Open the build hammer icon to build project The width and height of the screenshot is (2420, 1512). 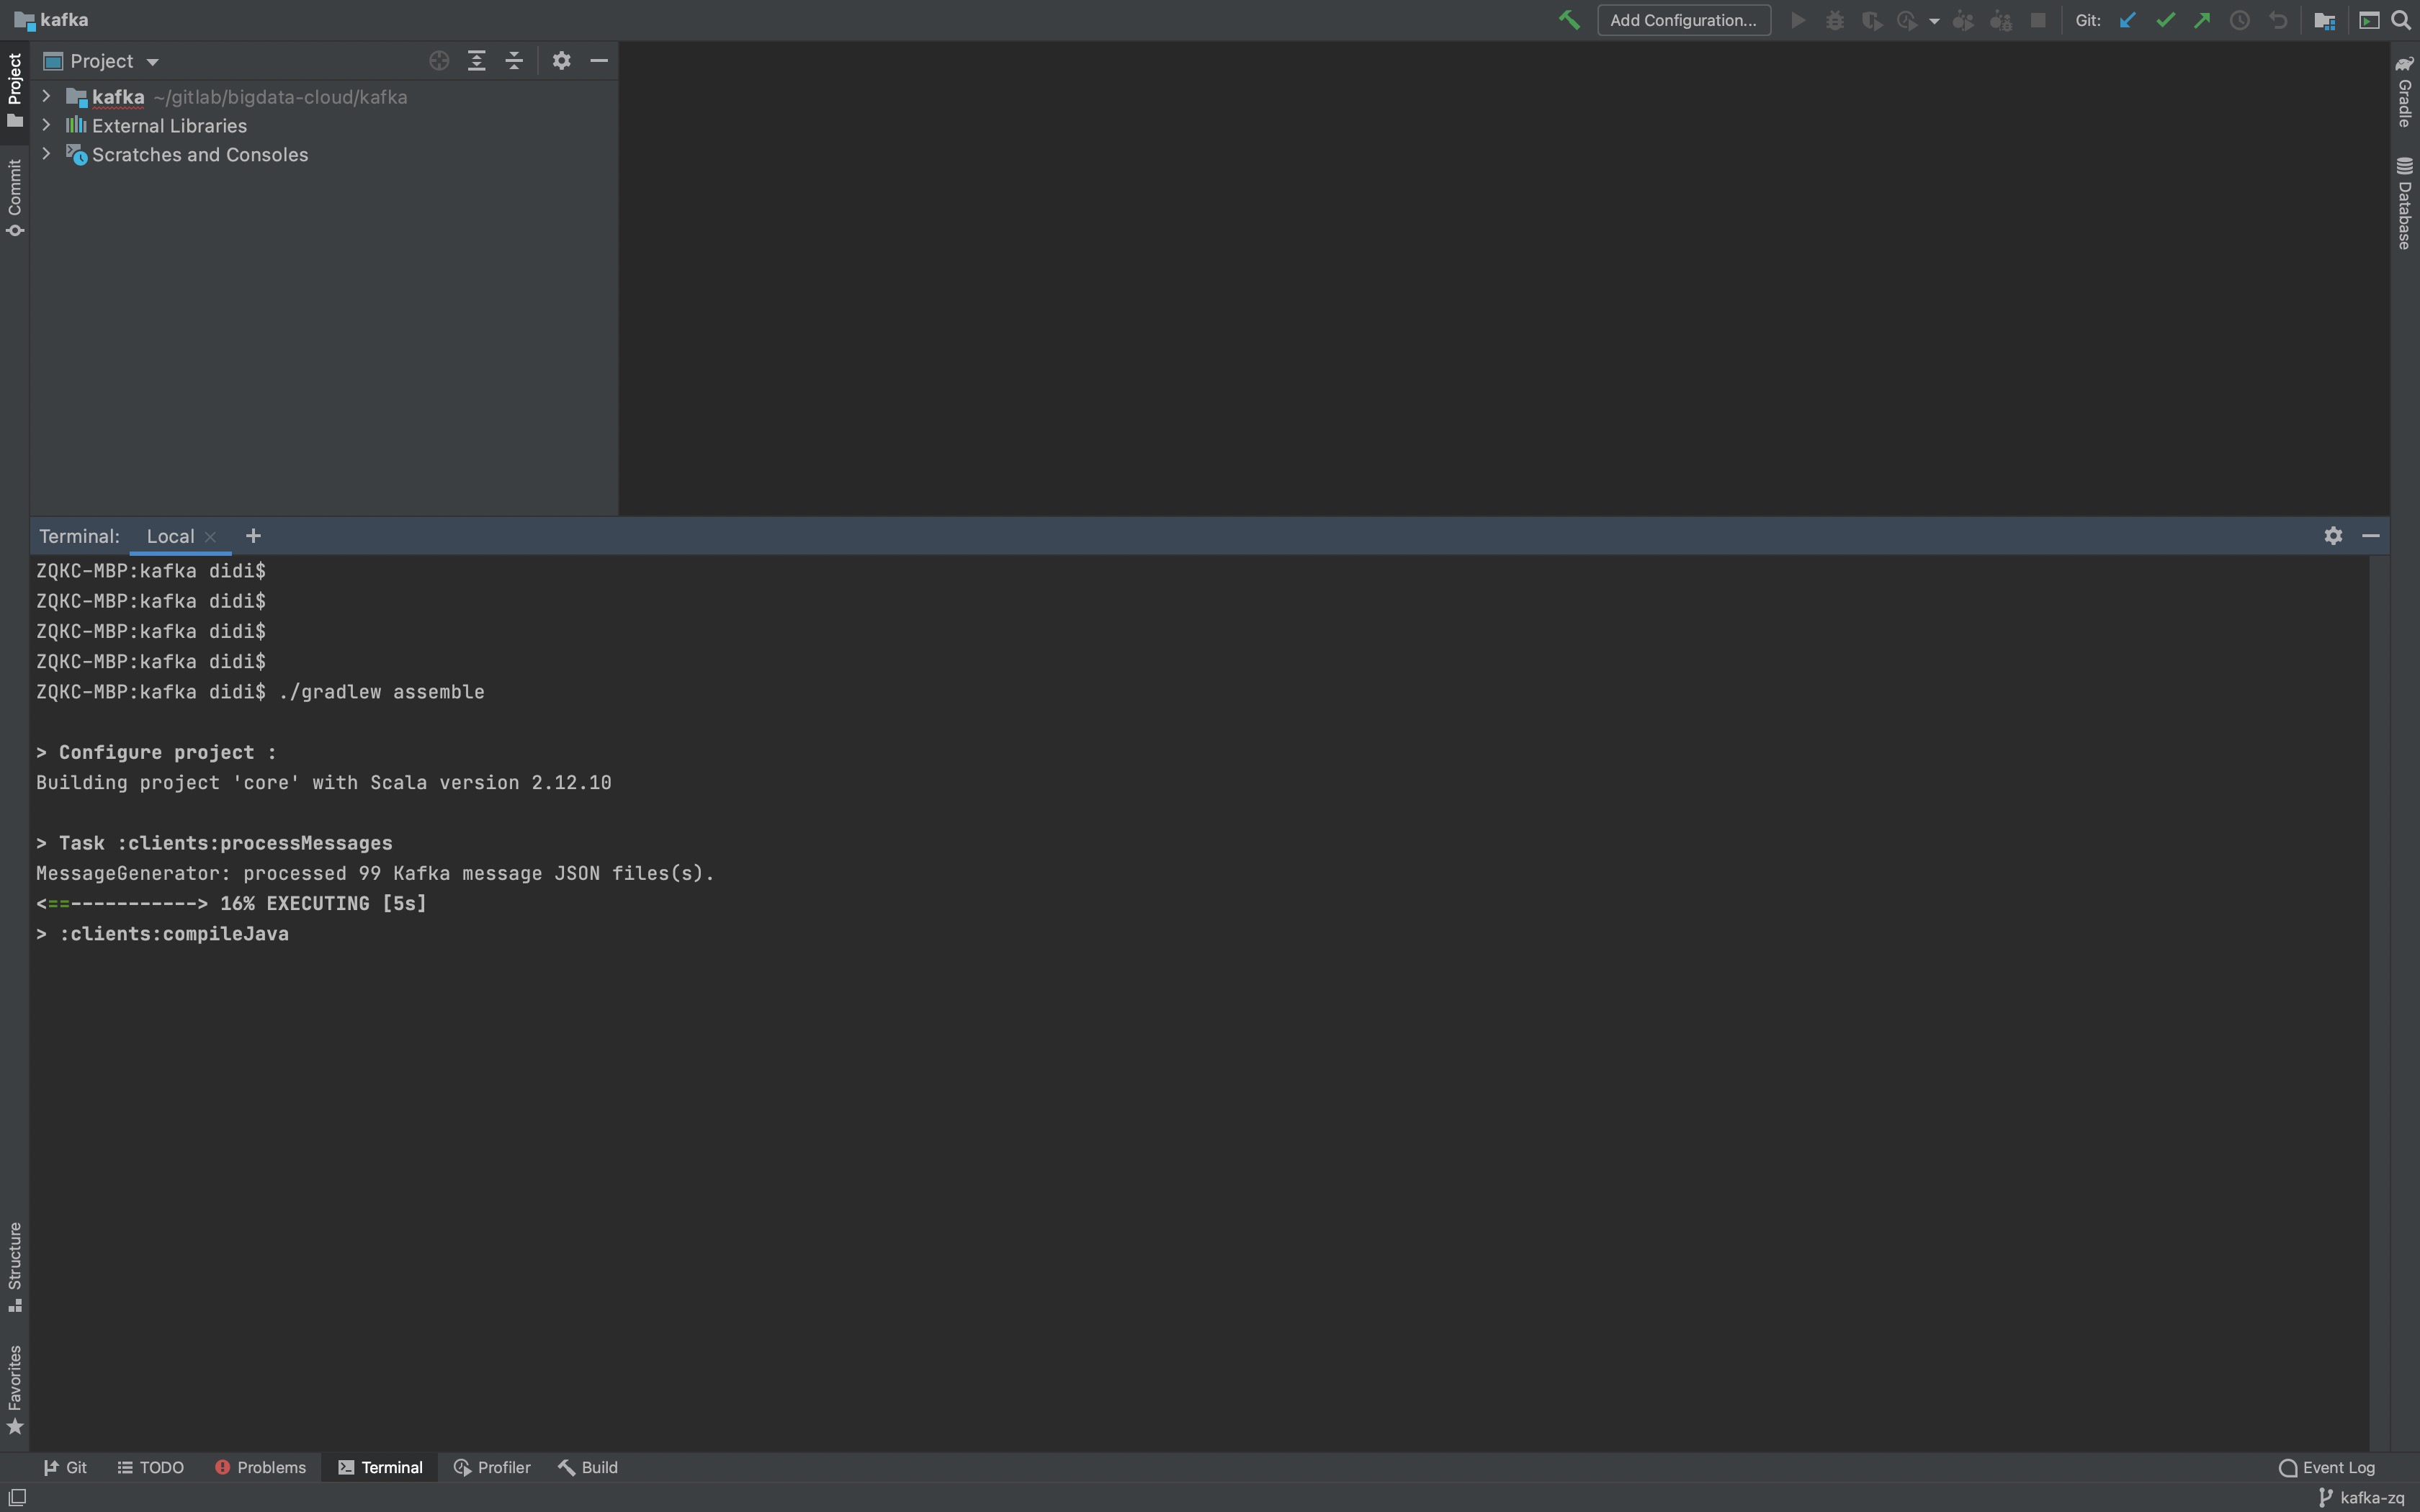(1569, 20)
